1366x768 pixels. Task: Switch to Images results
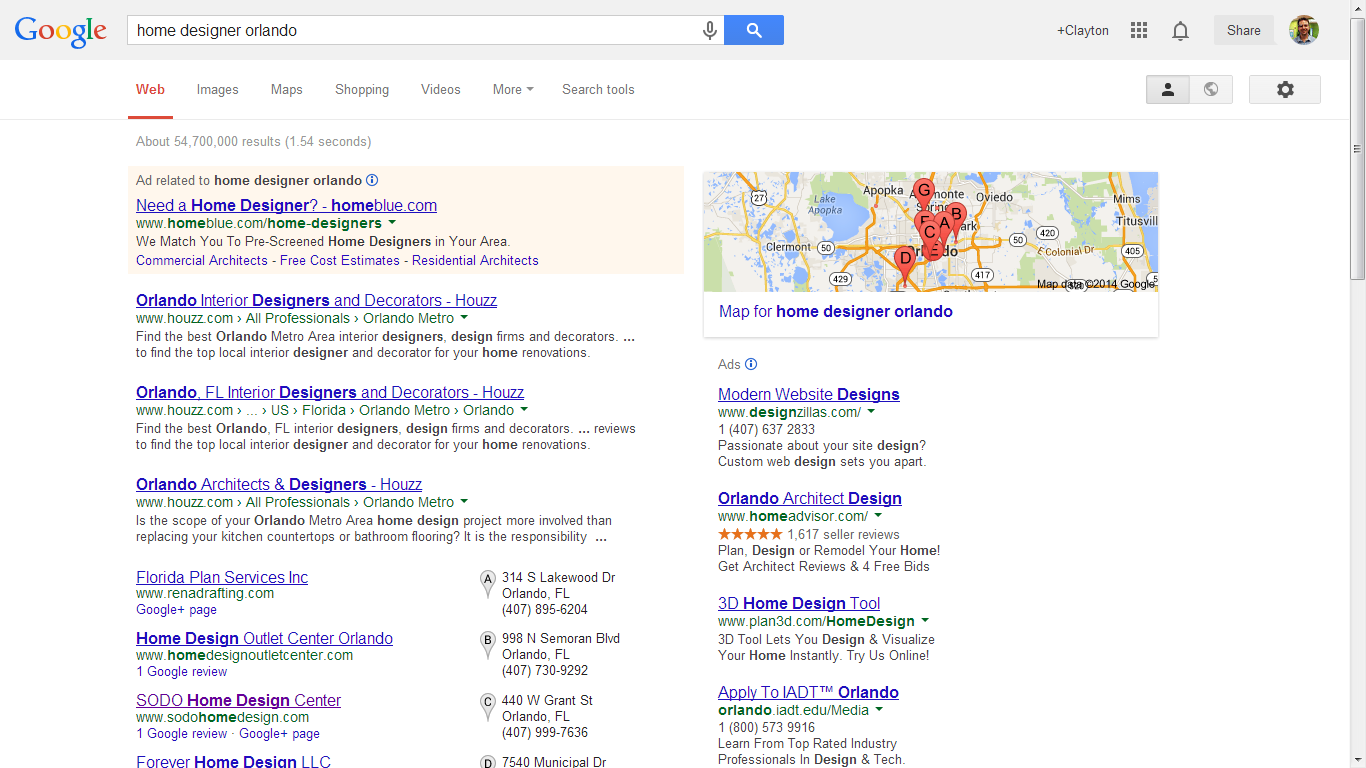[x=217, y=89]
